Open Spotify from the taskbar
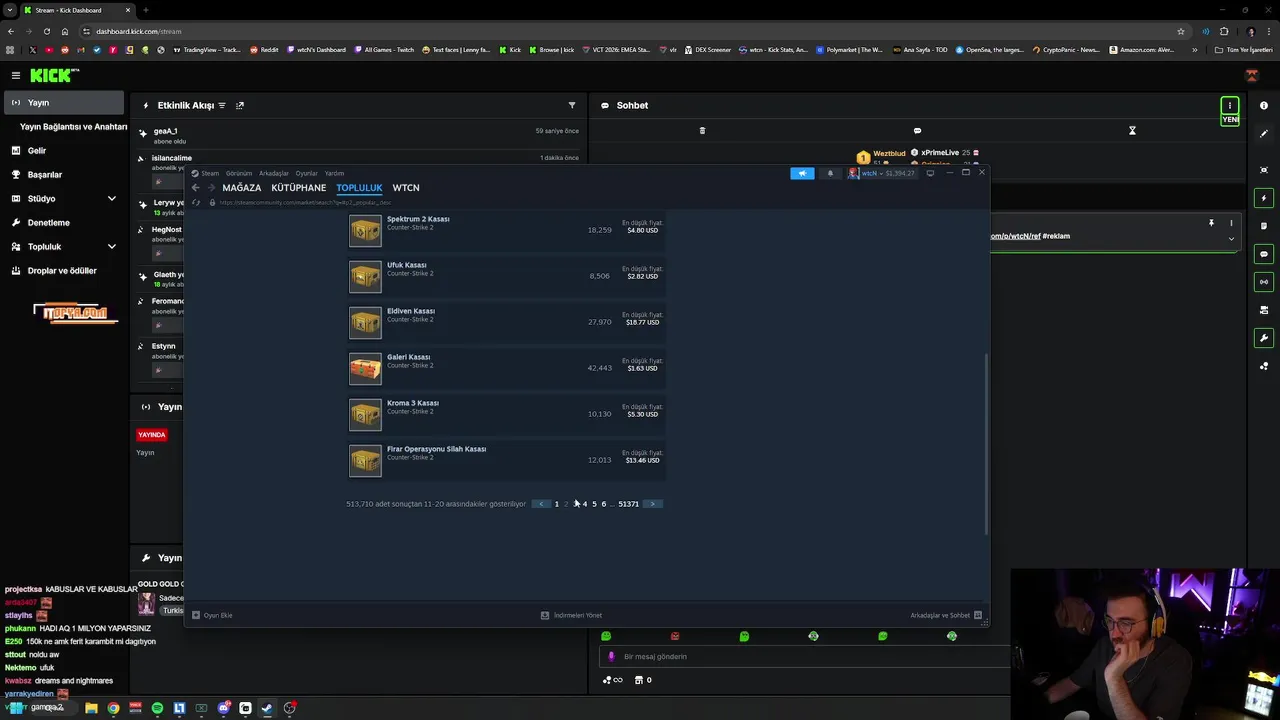The height and width of the screenshot is (720, 1280). (x=157, y=708)
